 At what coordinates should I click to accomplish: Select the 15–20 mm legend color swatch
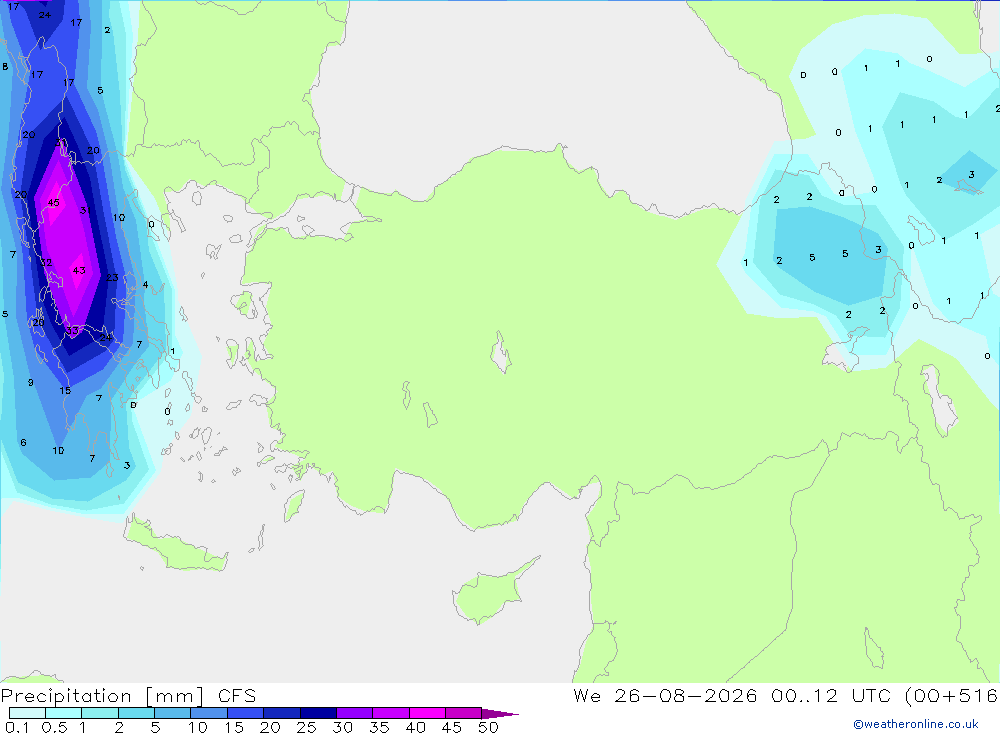coord(246,713)
